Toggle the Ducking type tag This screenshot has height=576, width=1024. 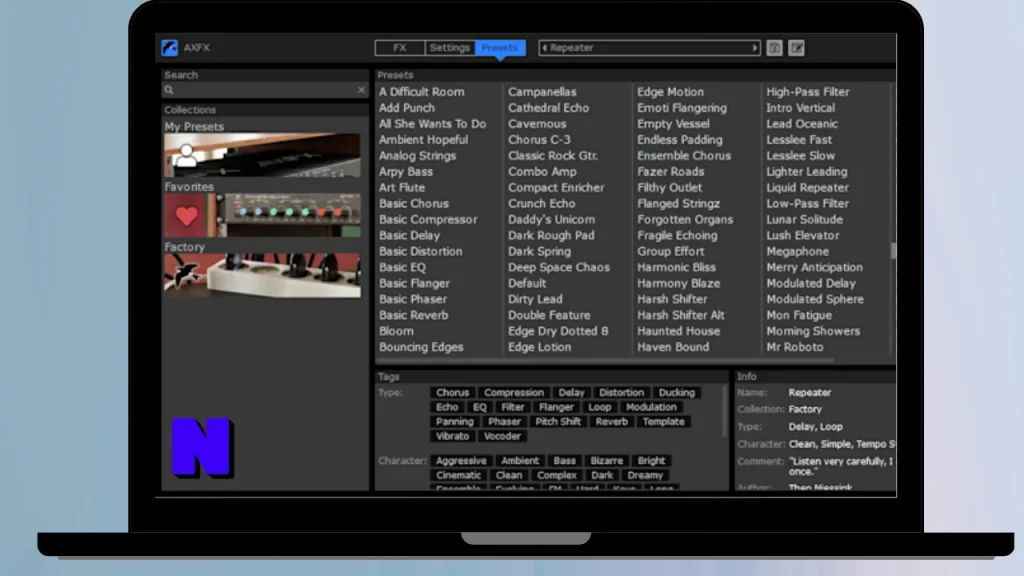(x=677, y=392)
